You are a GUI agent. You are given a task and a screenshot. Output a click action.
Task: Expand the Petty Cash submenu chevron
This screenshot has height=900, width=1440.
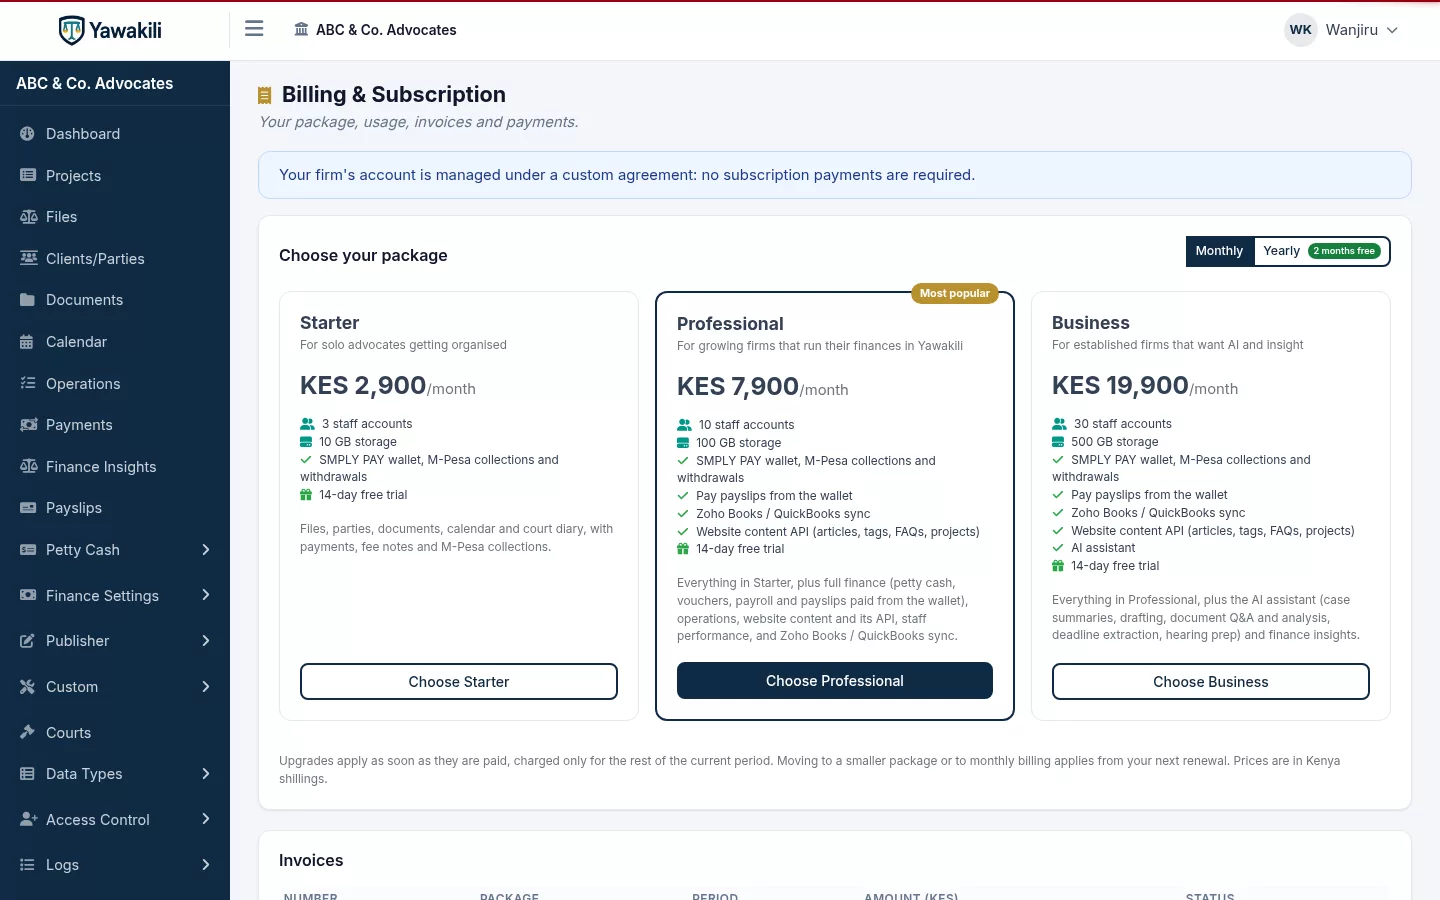click(206, 550)
